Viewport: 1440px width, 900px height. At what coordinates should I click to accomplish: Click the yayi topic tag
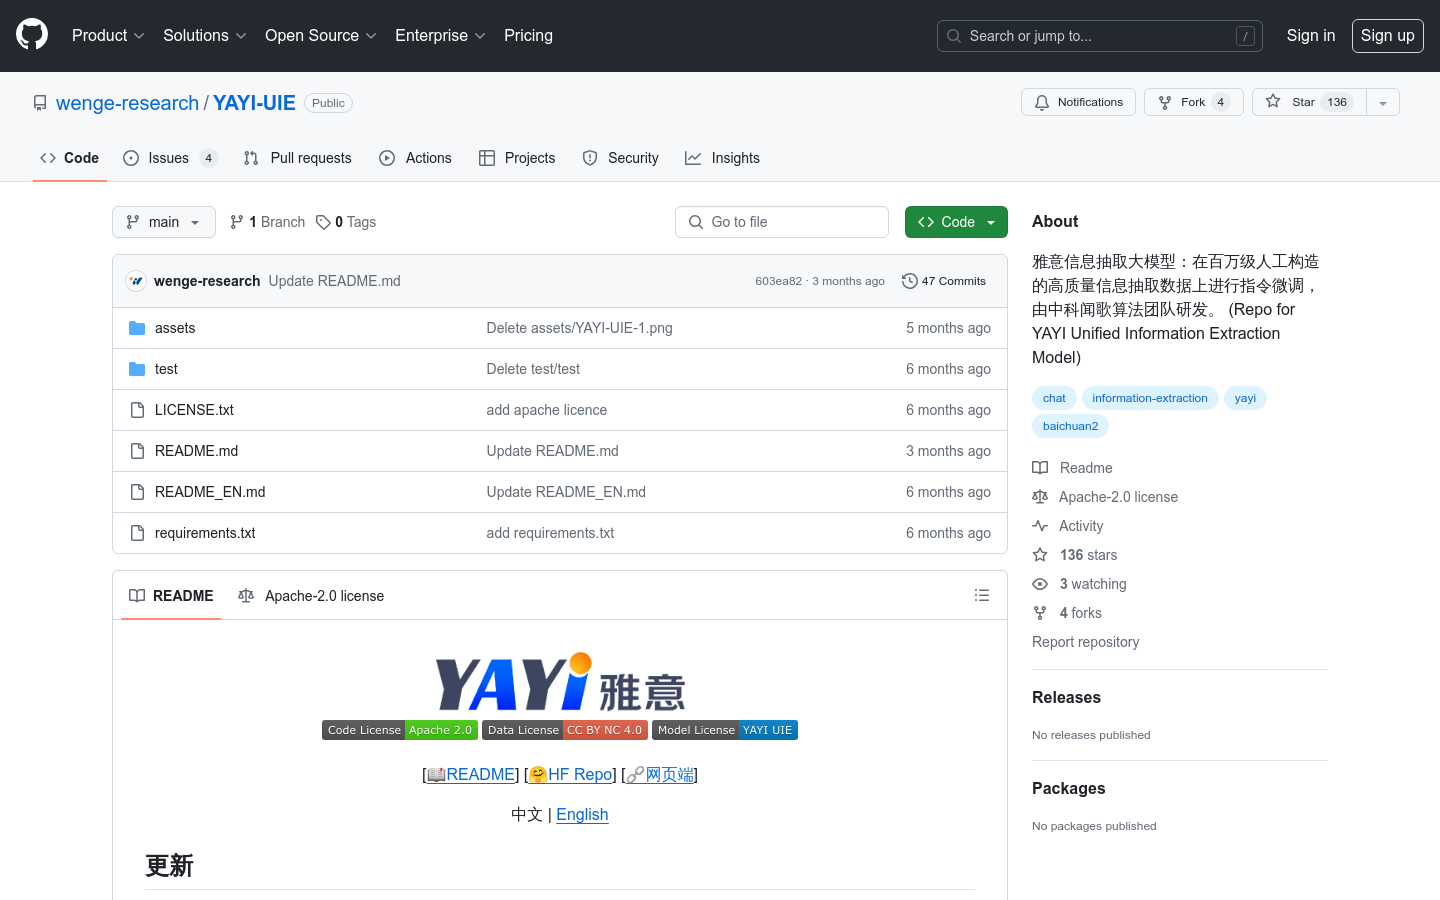(1245, 398)
